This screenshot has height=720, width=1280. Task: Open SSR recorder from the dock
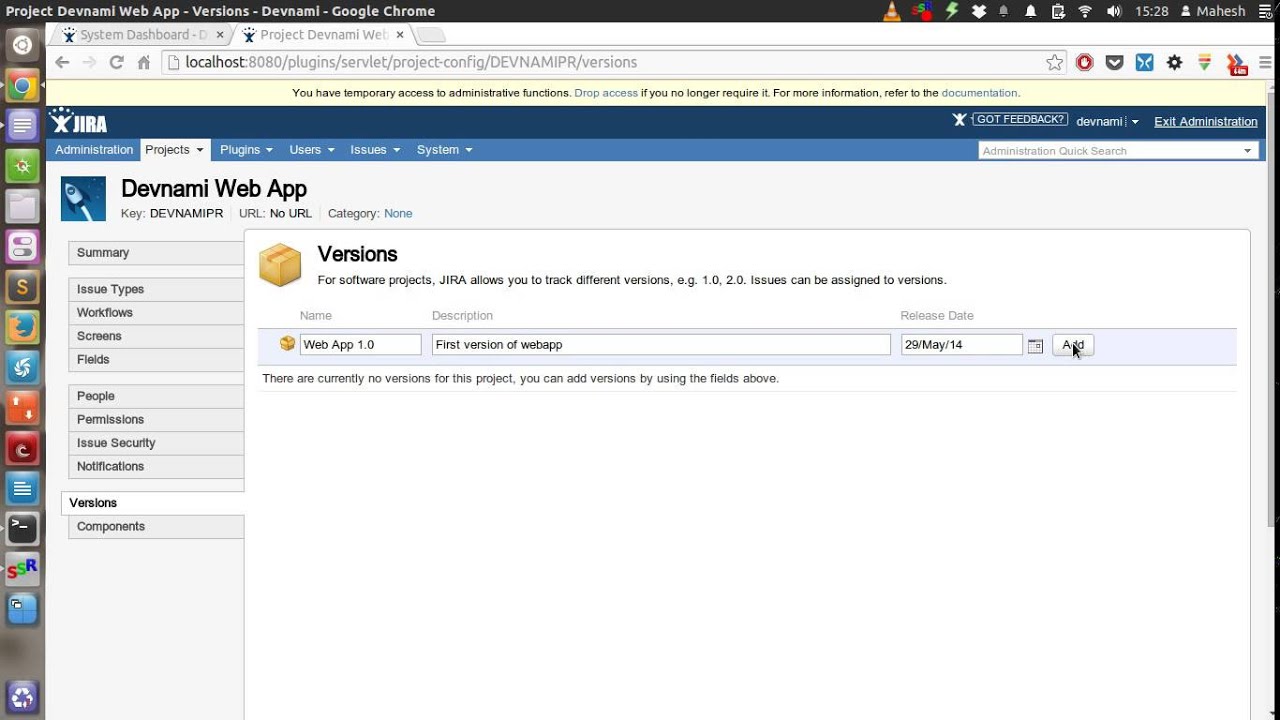22,569
